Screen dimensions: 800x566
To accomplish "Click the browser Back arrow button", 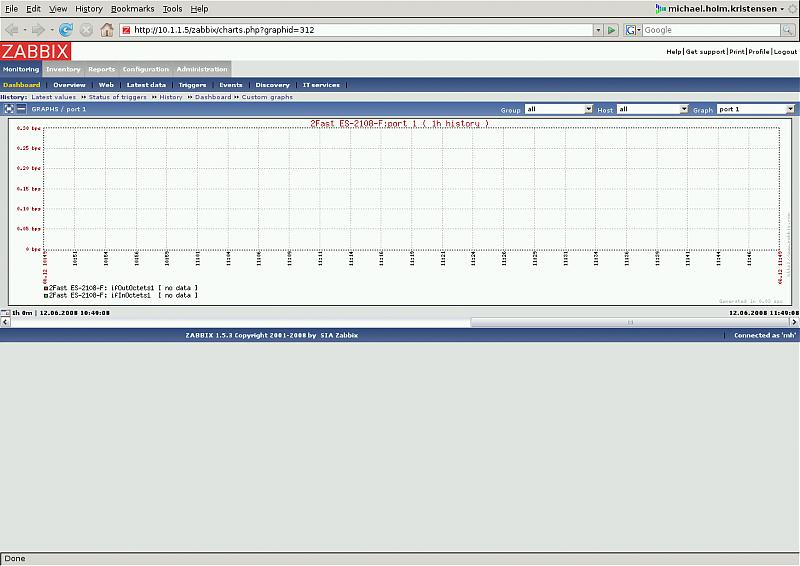I will [12, 30].
